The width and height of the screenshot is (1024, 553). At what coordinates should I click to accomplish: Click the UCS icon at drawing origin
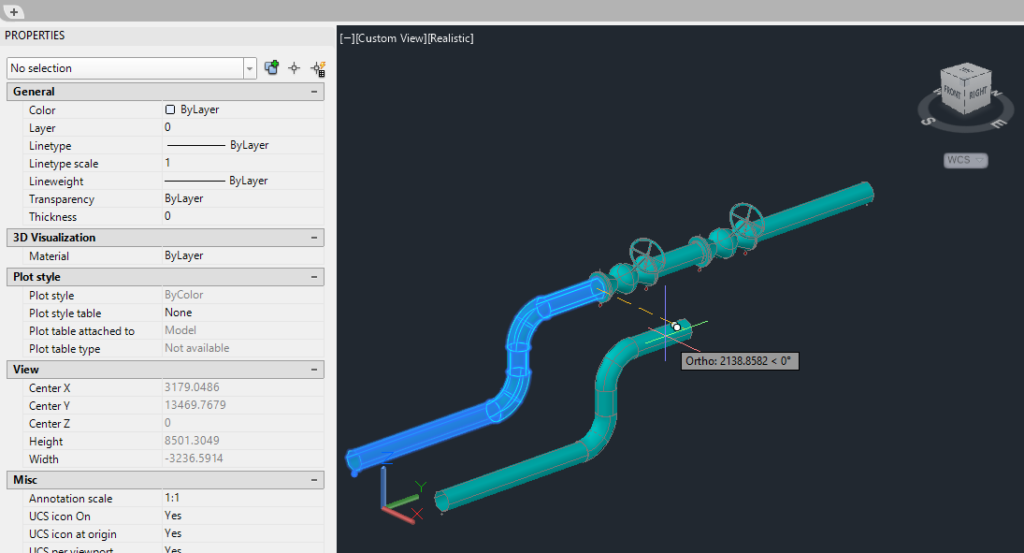coord(400,498)
